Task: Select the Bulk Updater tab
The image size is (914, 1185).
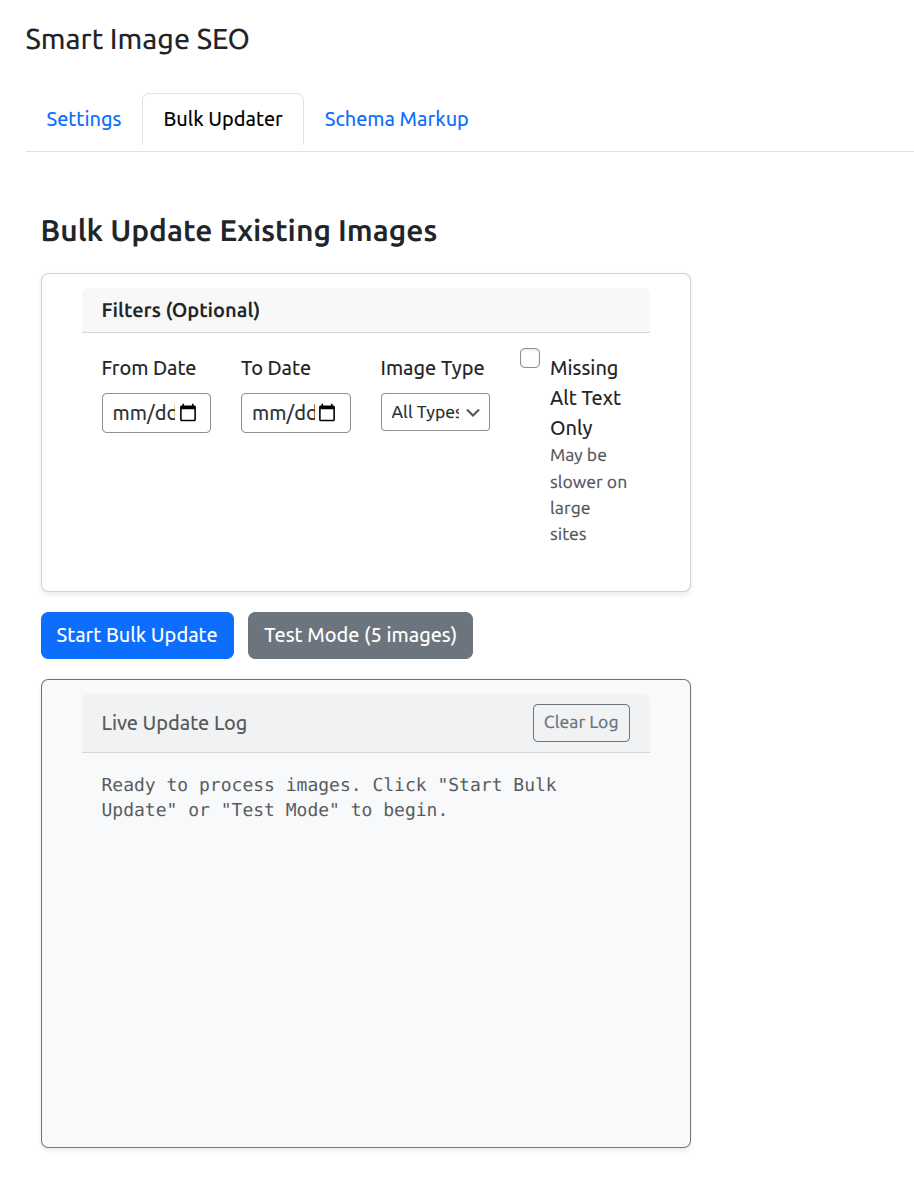Action: 223,119
